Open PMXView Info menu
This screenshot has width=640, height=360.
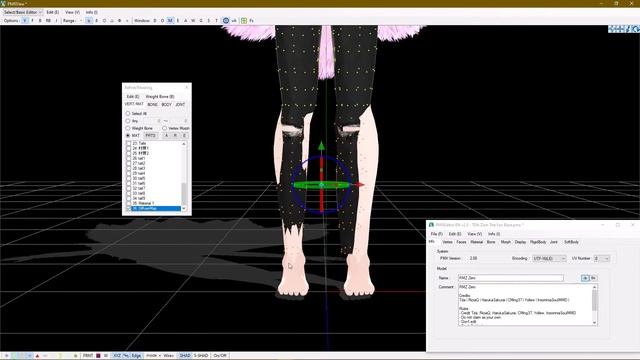(91, 12)
